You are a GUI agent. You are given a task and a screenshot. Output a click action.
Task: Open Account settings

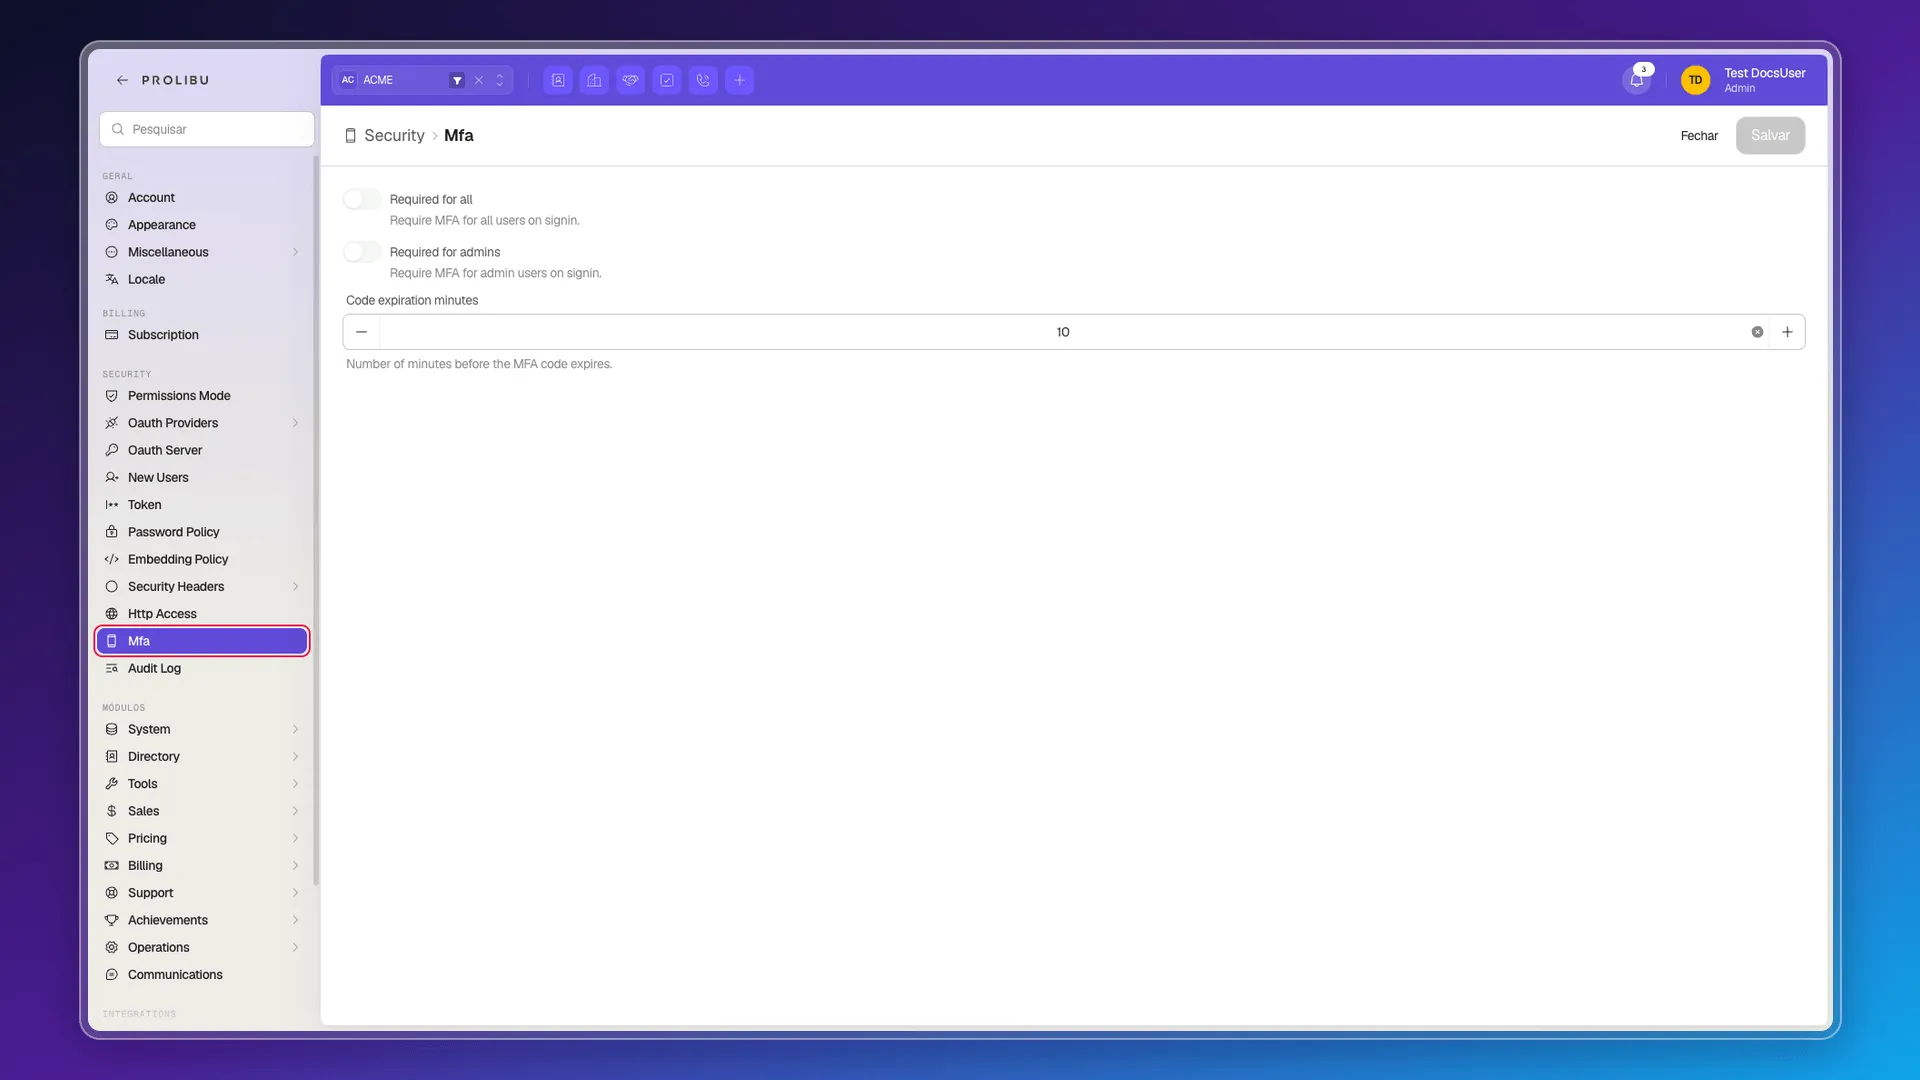click(x=202, y=198)
